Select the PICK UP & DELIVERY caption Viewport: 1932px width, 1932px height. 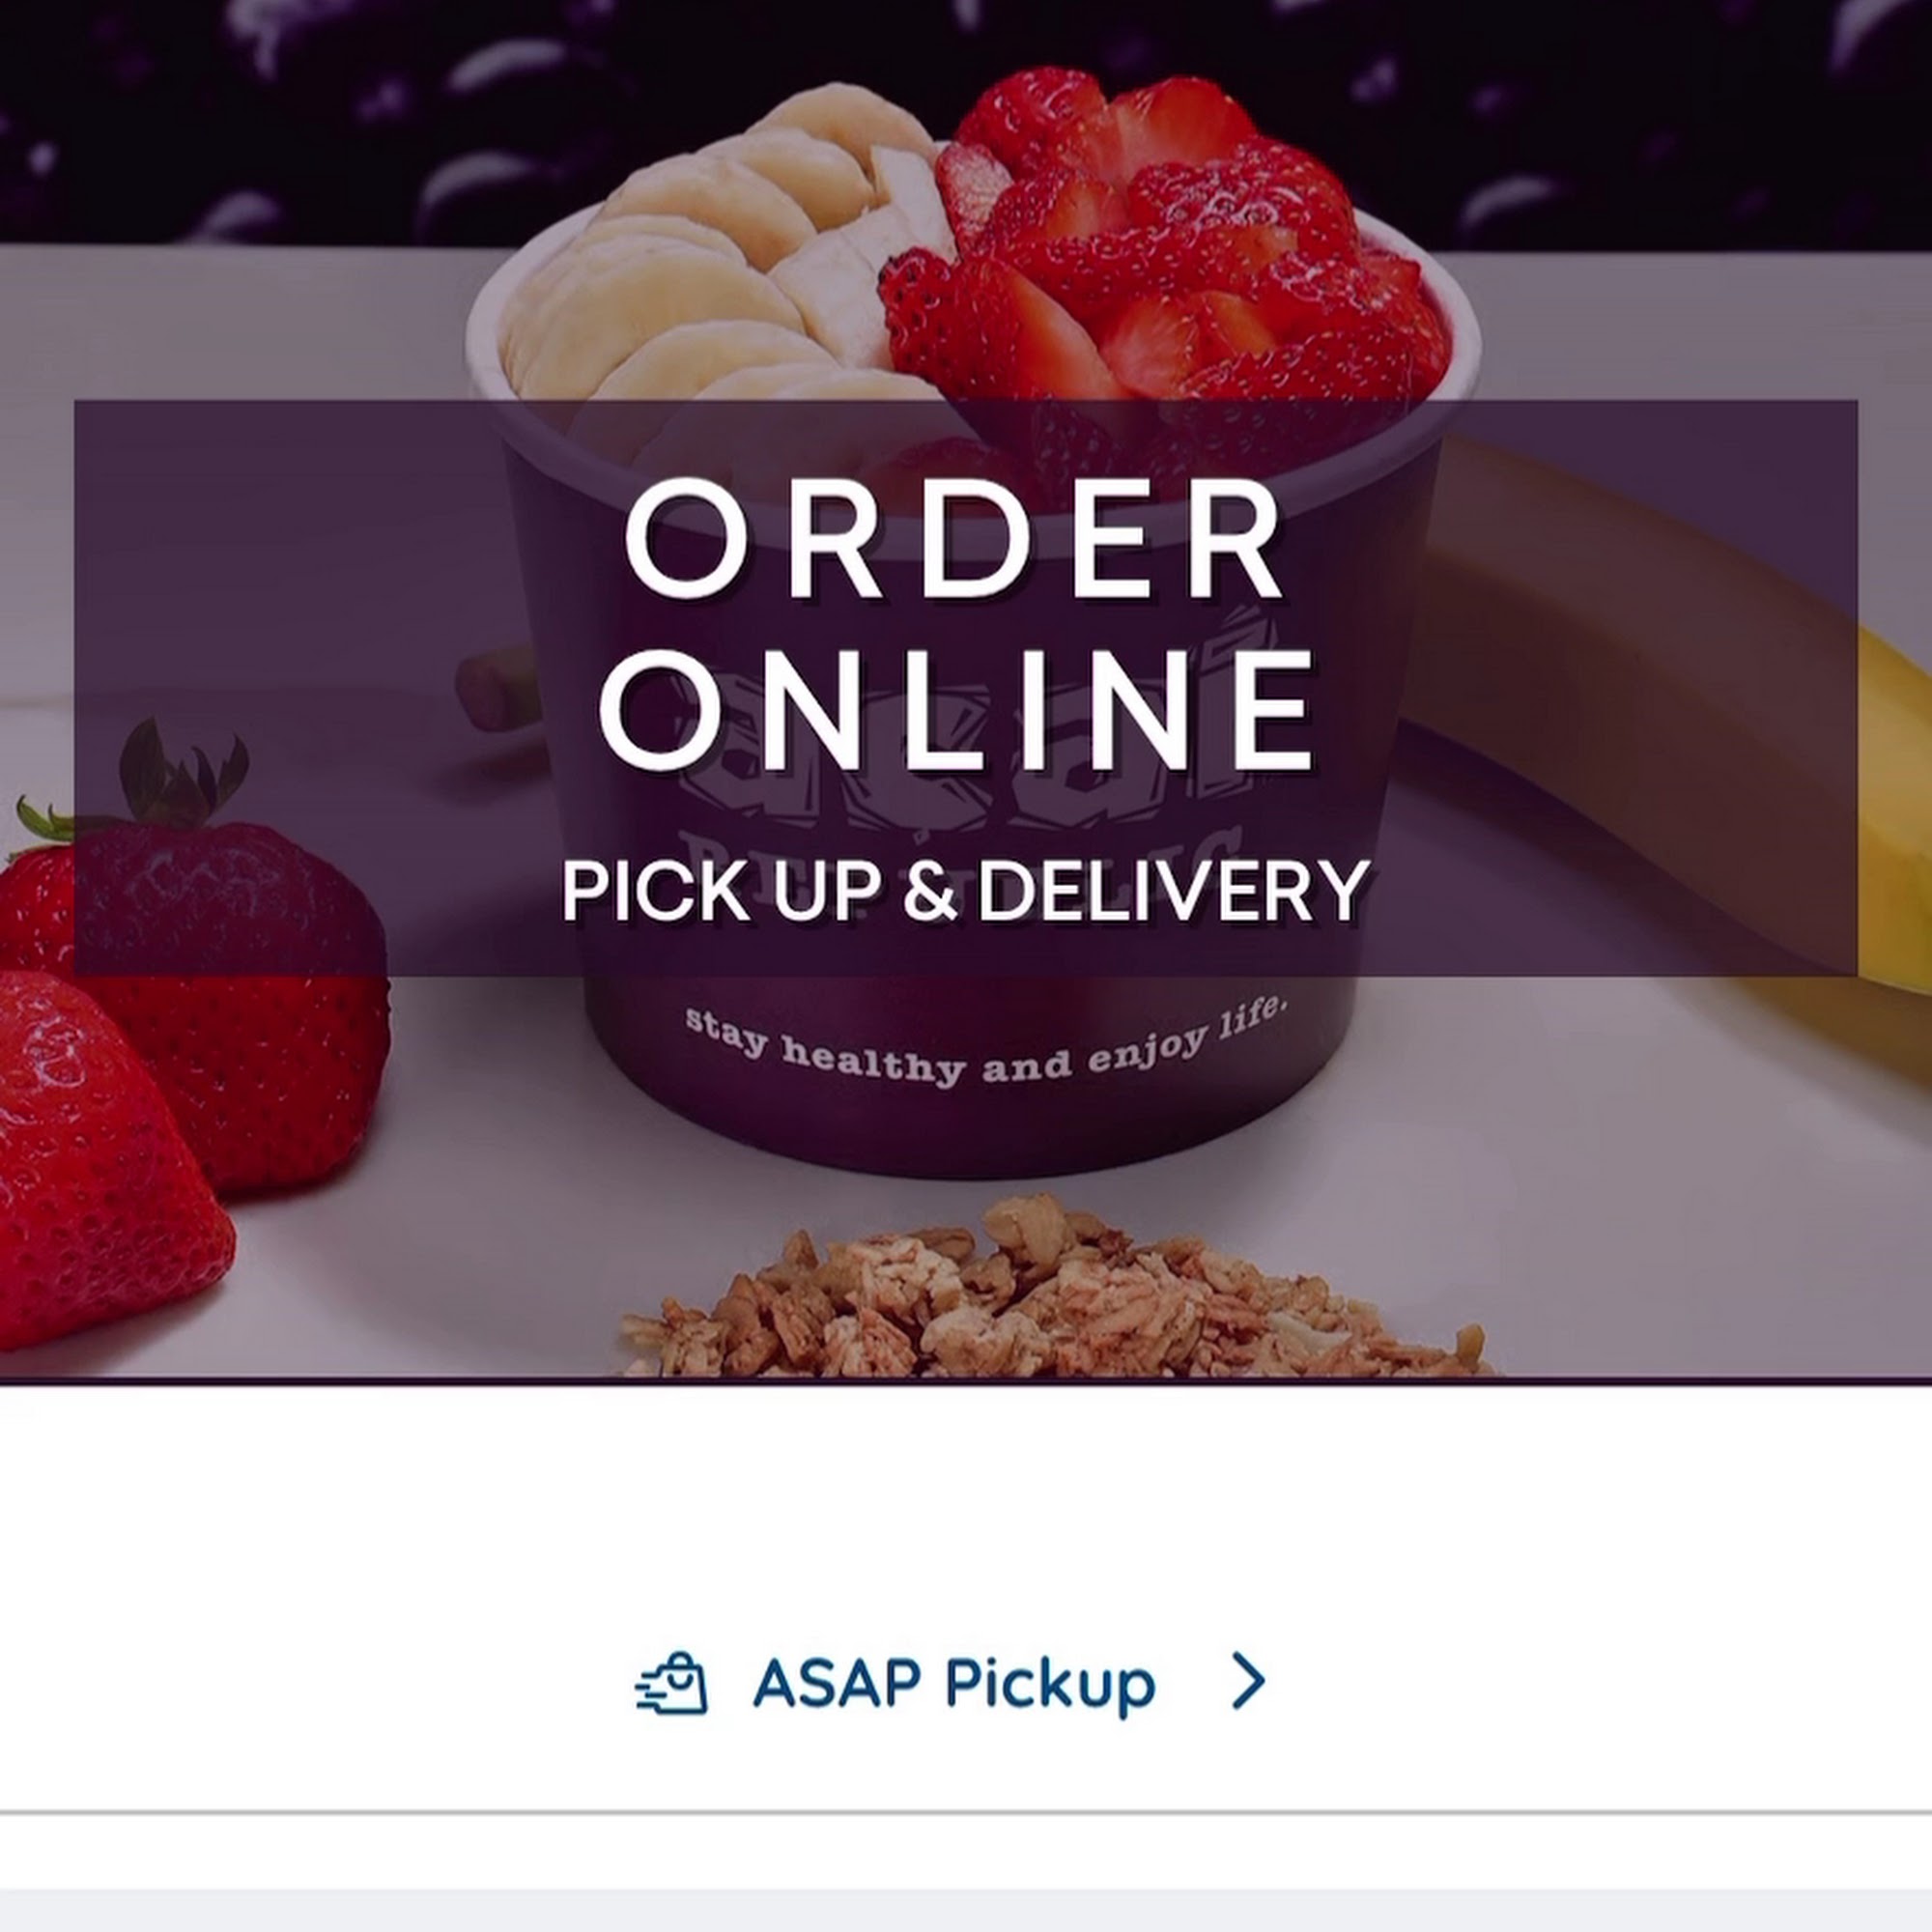(x=965, y=890)
